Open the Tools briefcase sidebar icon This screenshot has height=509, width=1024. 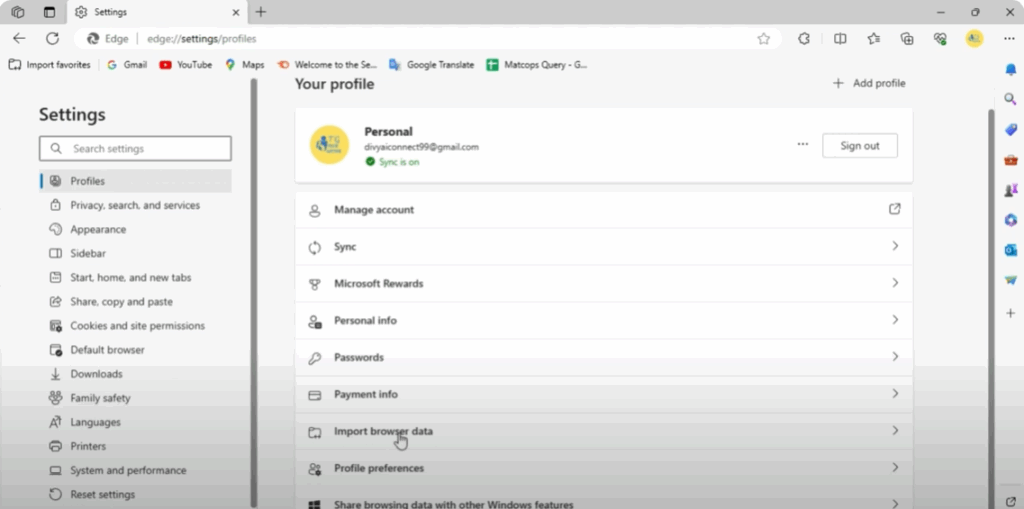(x=1011, y=159)
